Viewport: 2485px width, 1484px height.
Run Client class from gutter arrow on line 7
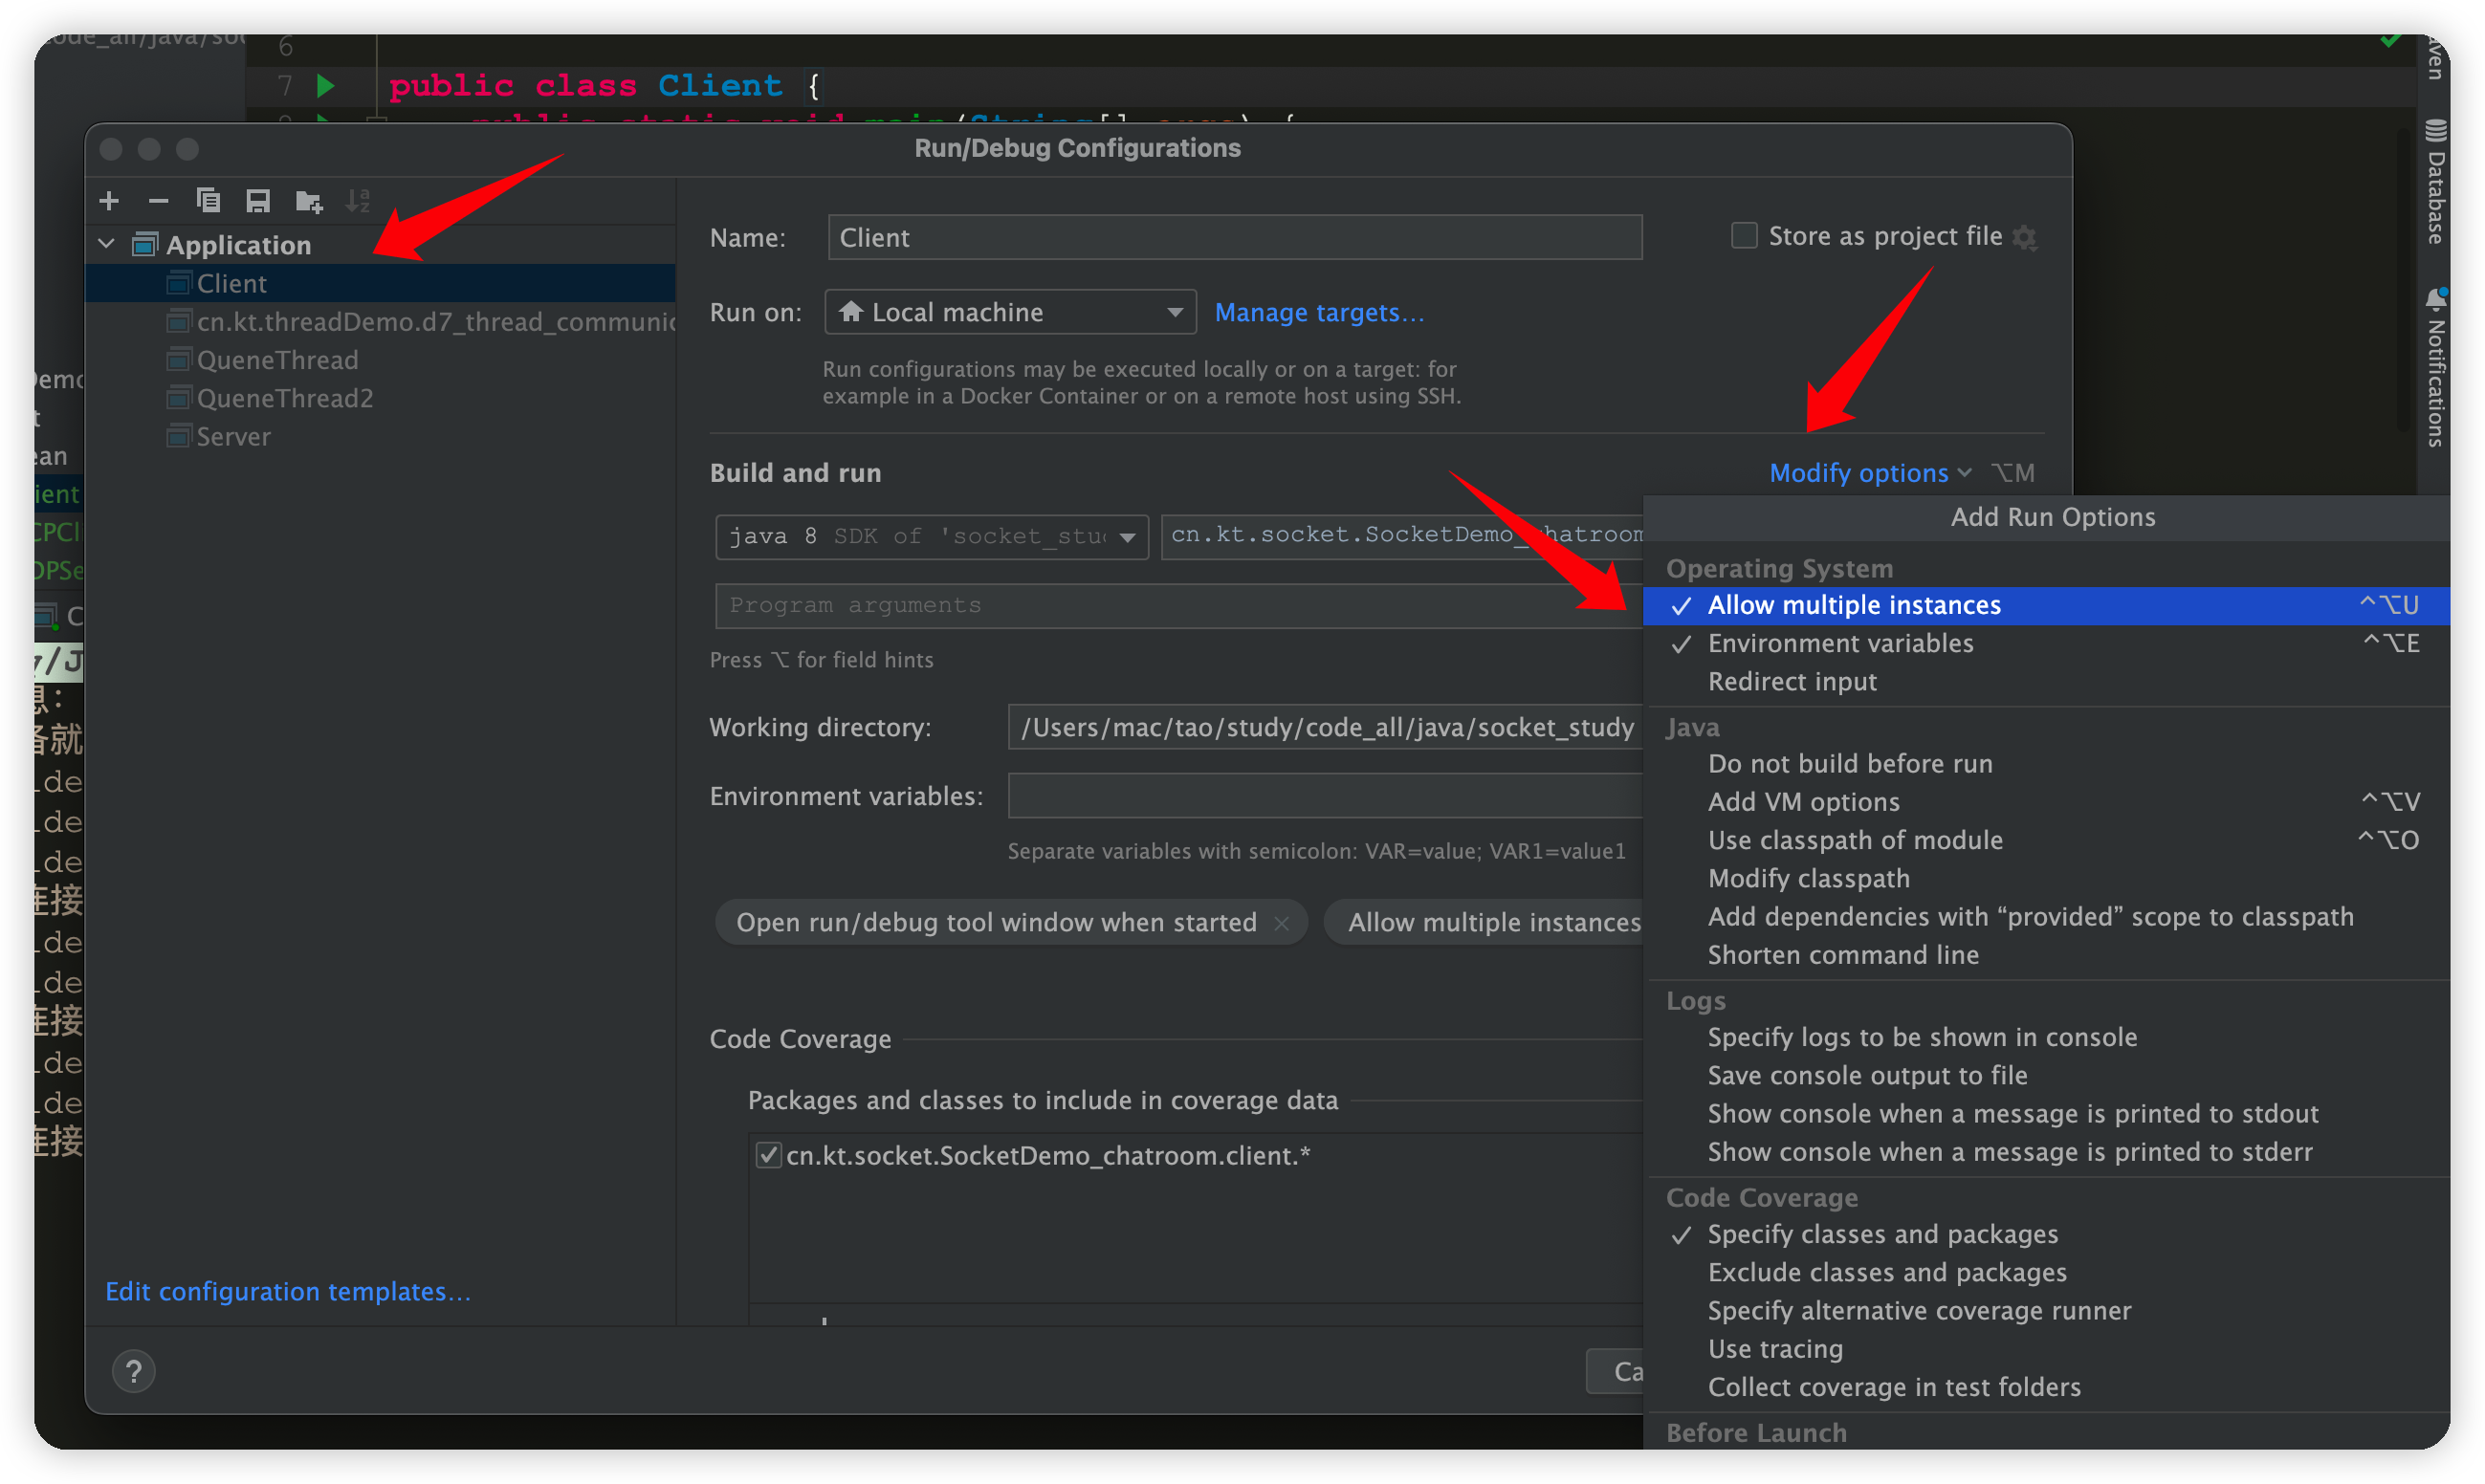pyautogui.click(x=326, y=86)
